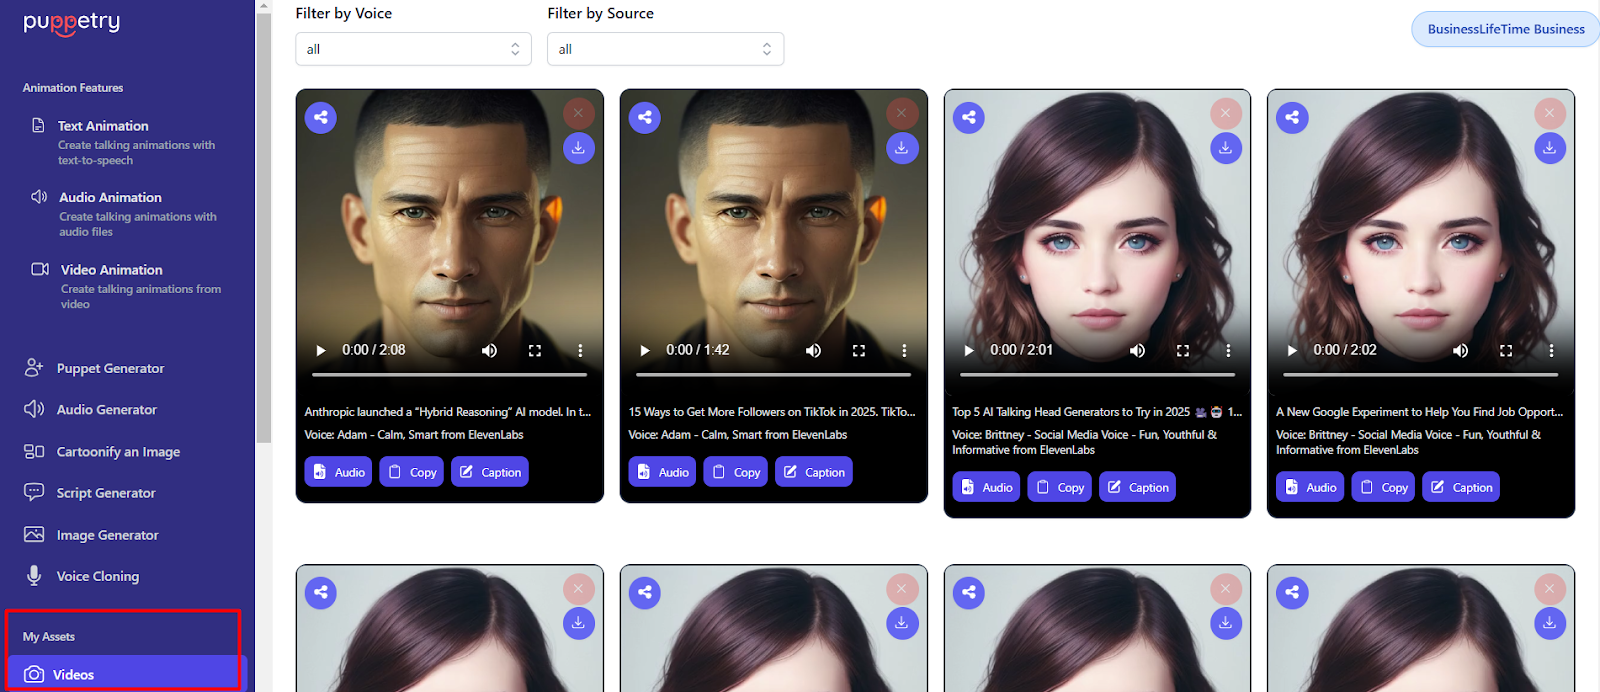Edit Caption of the TikTok followers video

click(814, 472)
